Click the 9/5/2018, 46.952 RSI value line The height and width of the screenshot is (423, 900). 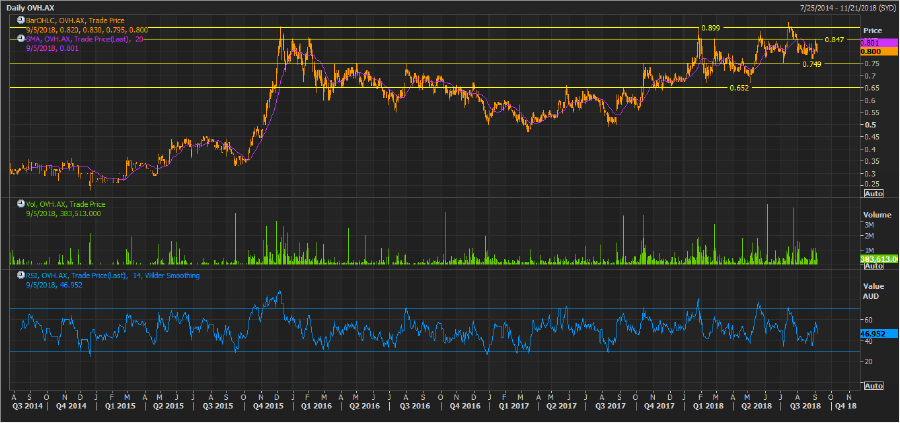pos(54,284)
